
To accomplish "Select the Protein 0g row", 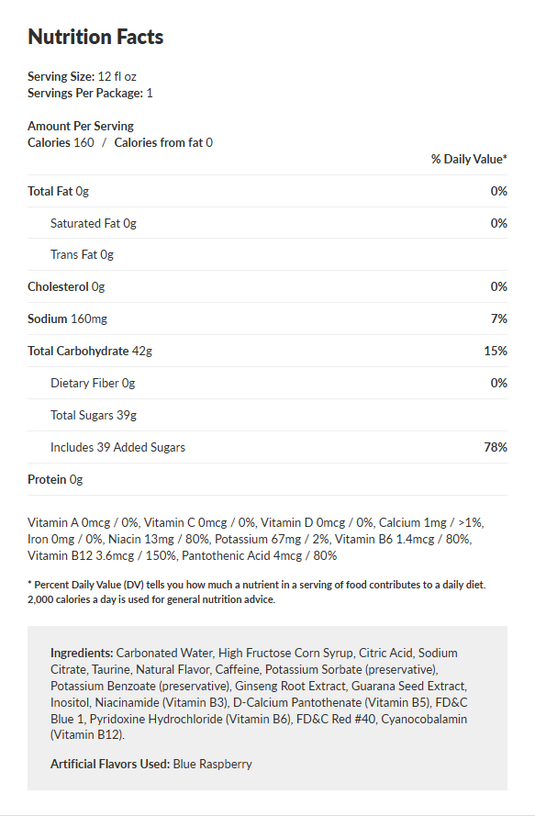I will coord(268,479).
